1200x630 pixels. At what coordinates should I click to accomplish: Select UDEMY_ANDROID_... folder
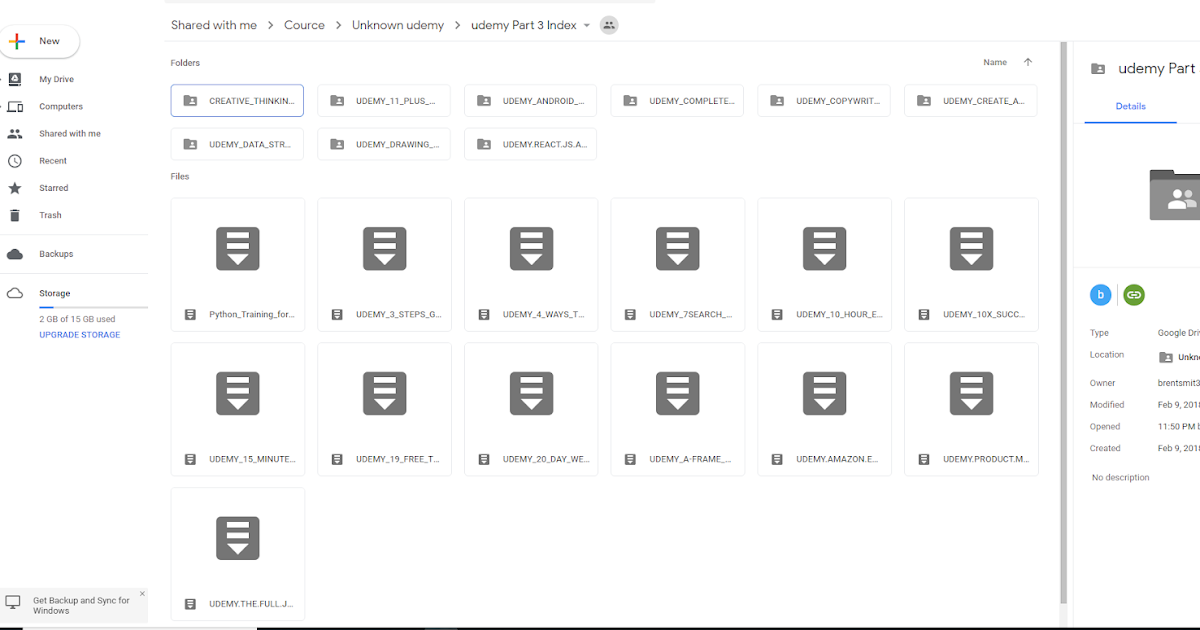click(531, 101)
